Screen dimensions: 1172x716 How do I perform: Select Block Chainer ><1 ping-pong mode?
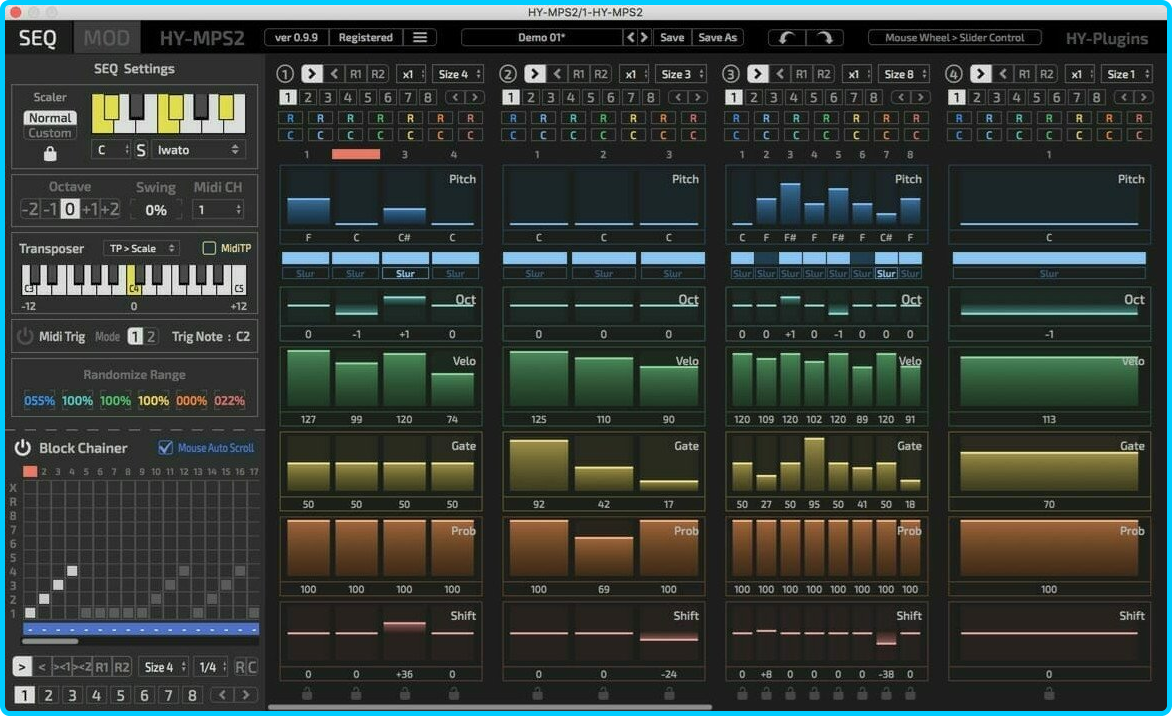click(x=62, y=667)
